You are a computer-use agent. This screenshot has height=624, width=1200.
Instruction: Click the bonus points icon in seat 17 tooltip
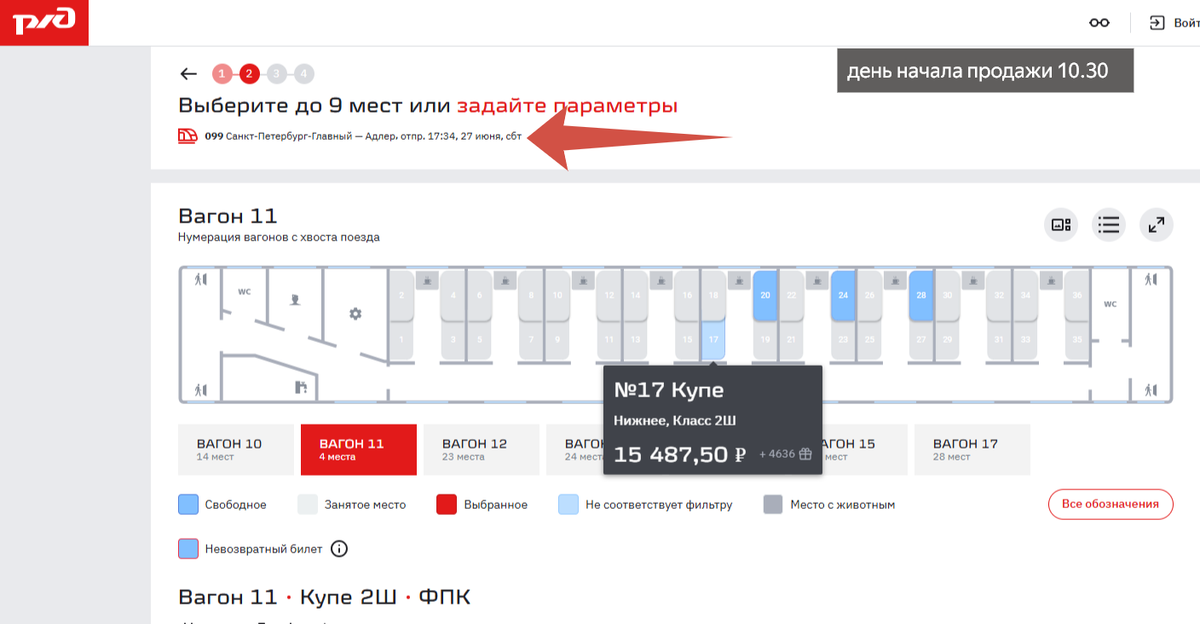click(805, 454)
